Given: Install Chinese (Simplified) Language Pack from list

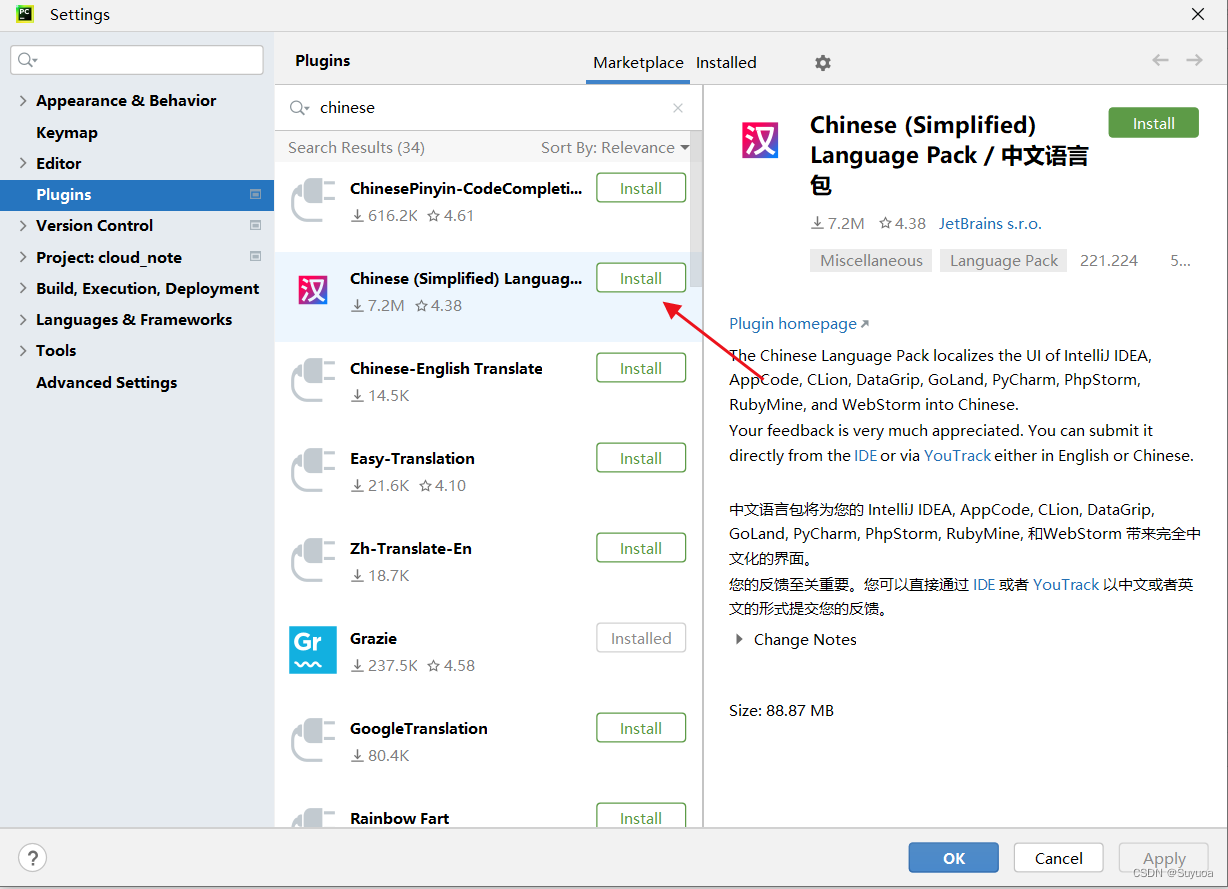Looking at the screenshot, I should (x=641, y=278).
